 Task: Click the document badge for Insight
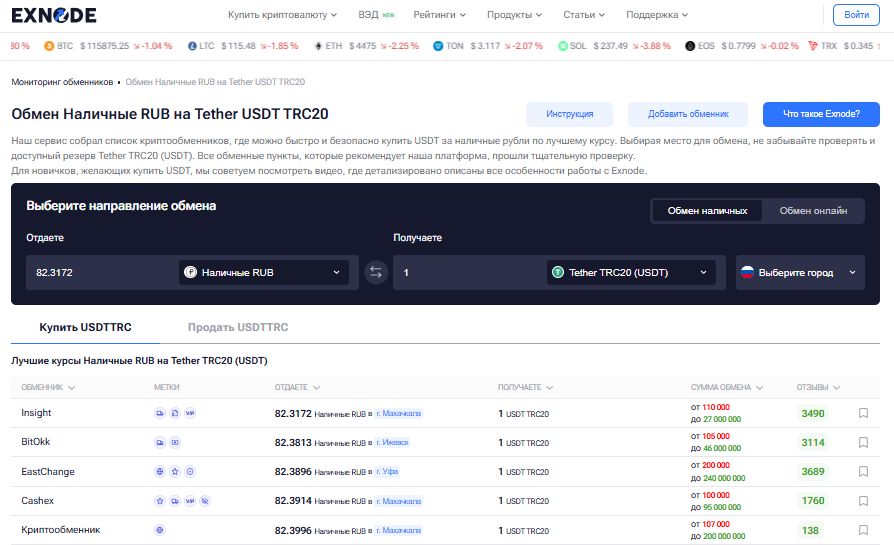[x=175, y=413]
